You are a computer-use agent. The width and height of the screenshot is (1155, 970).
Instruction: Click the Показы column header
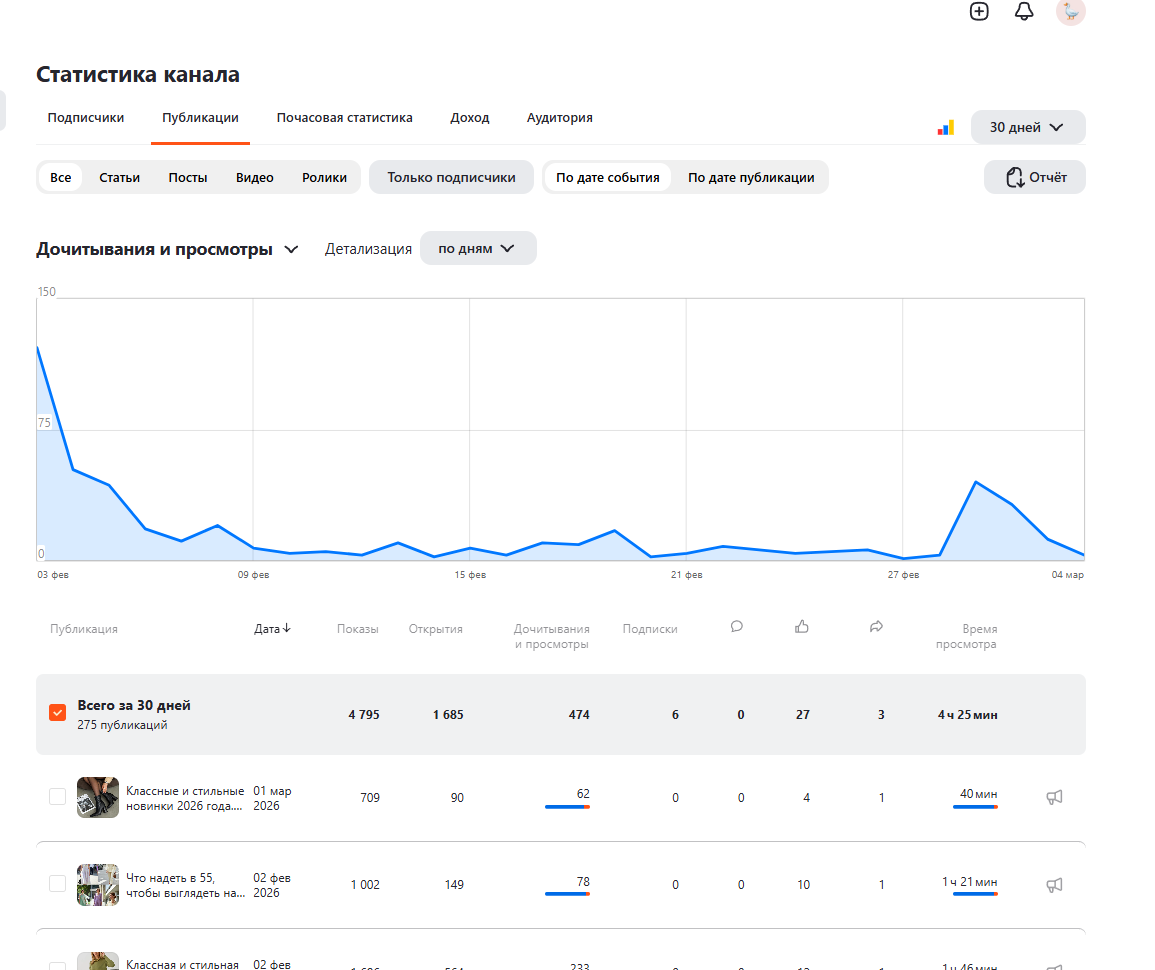tap(358, 629)
